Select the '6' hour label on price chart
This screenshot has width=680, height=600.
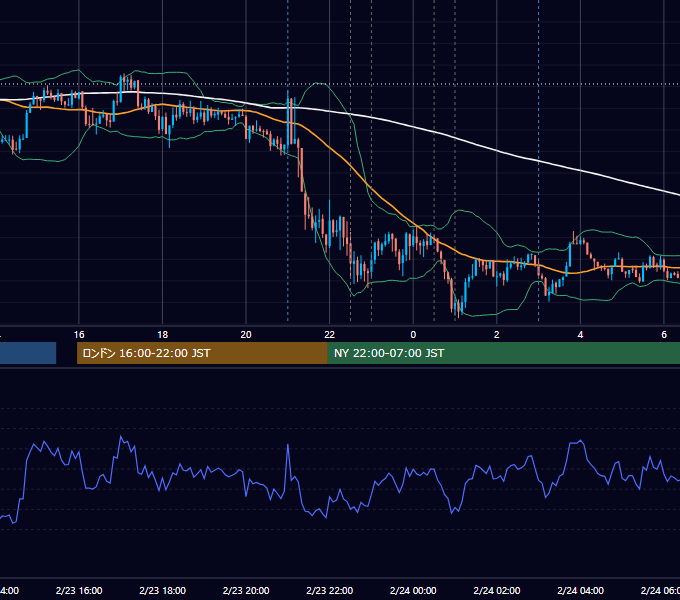coord(664,335)
